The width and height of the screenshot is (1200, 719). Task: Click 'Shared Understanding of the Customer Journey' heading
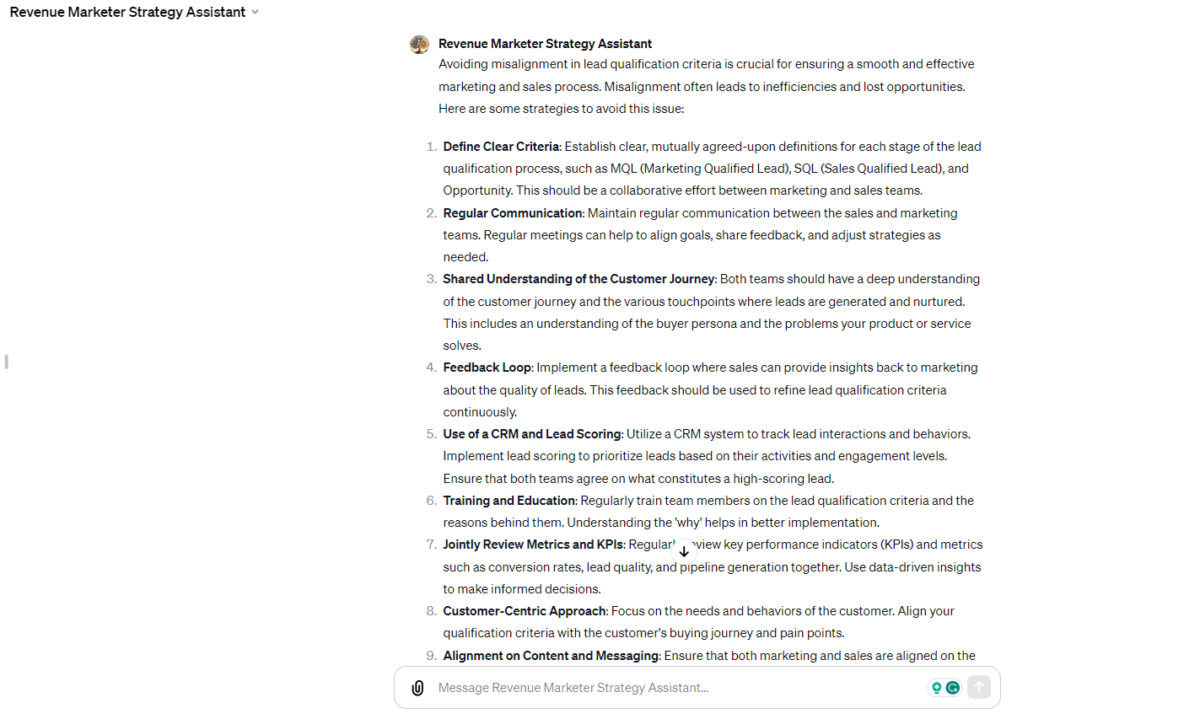click(x=579, y=279)
